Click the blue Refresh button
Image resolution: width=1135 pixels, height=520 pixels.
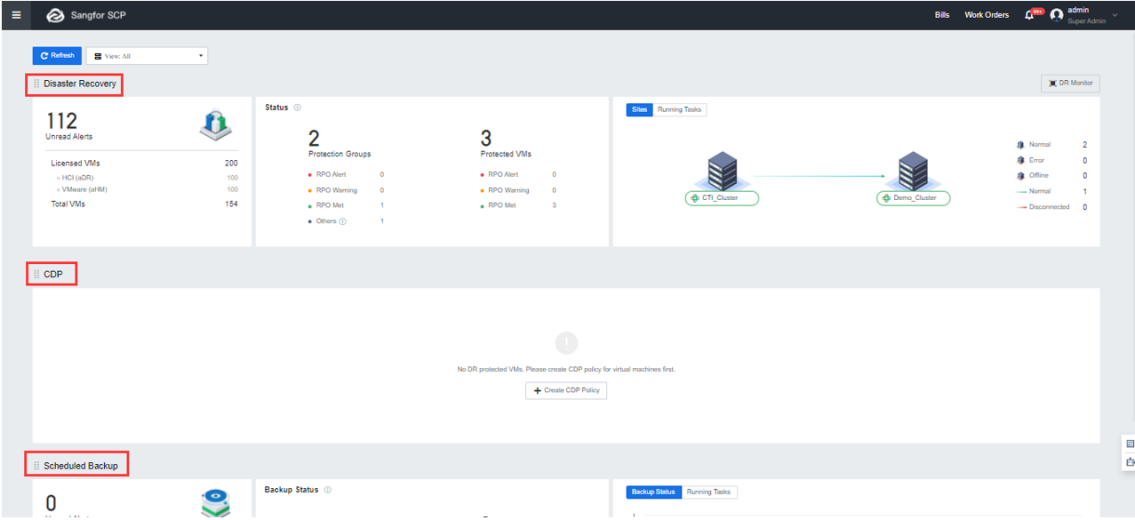point(57,56)
